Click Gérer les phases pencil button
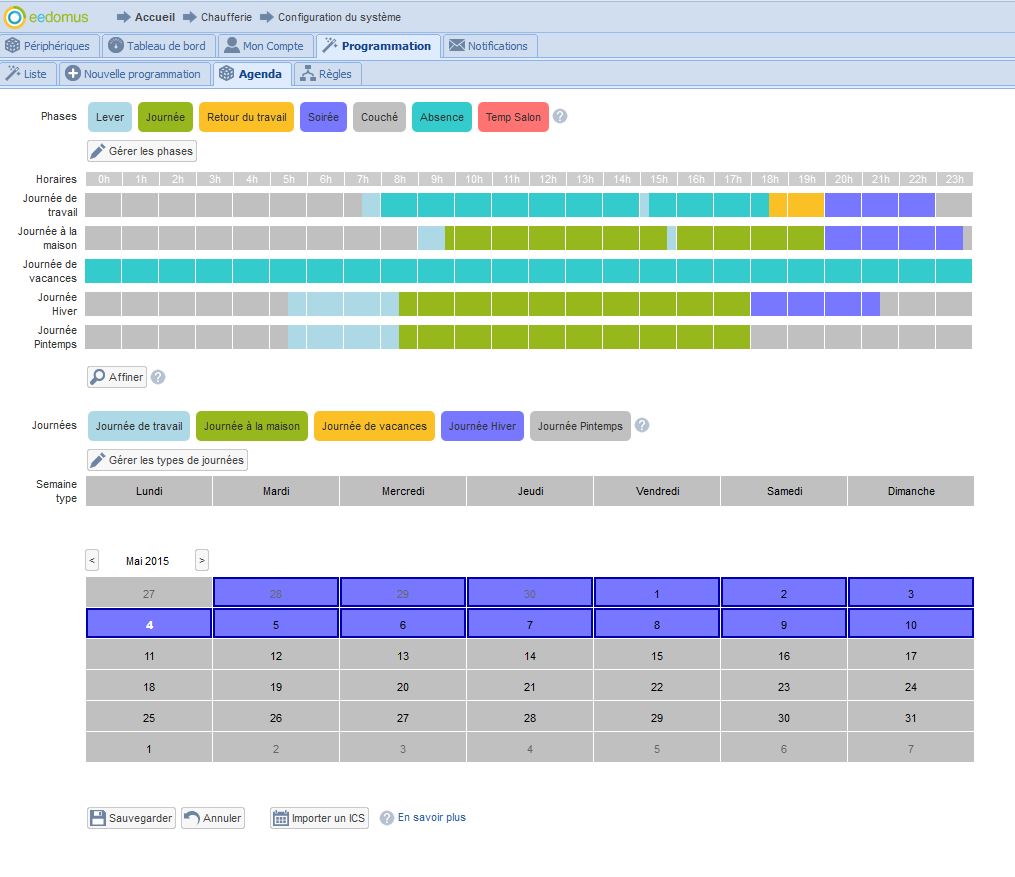 [142, 151]
